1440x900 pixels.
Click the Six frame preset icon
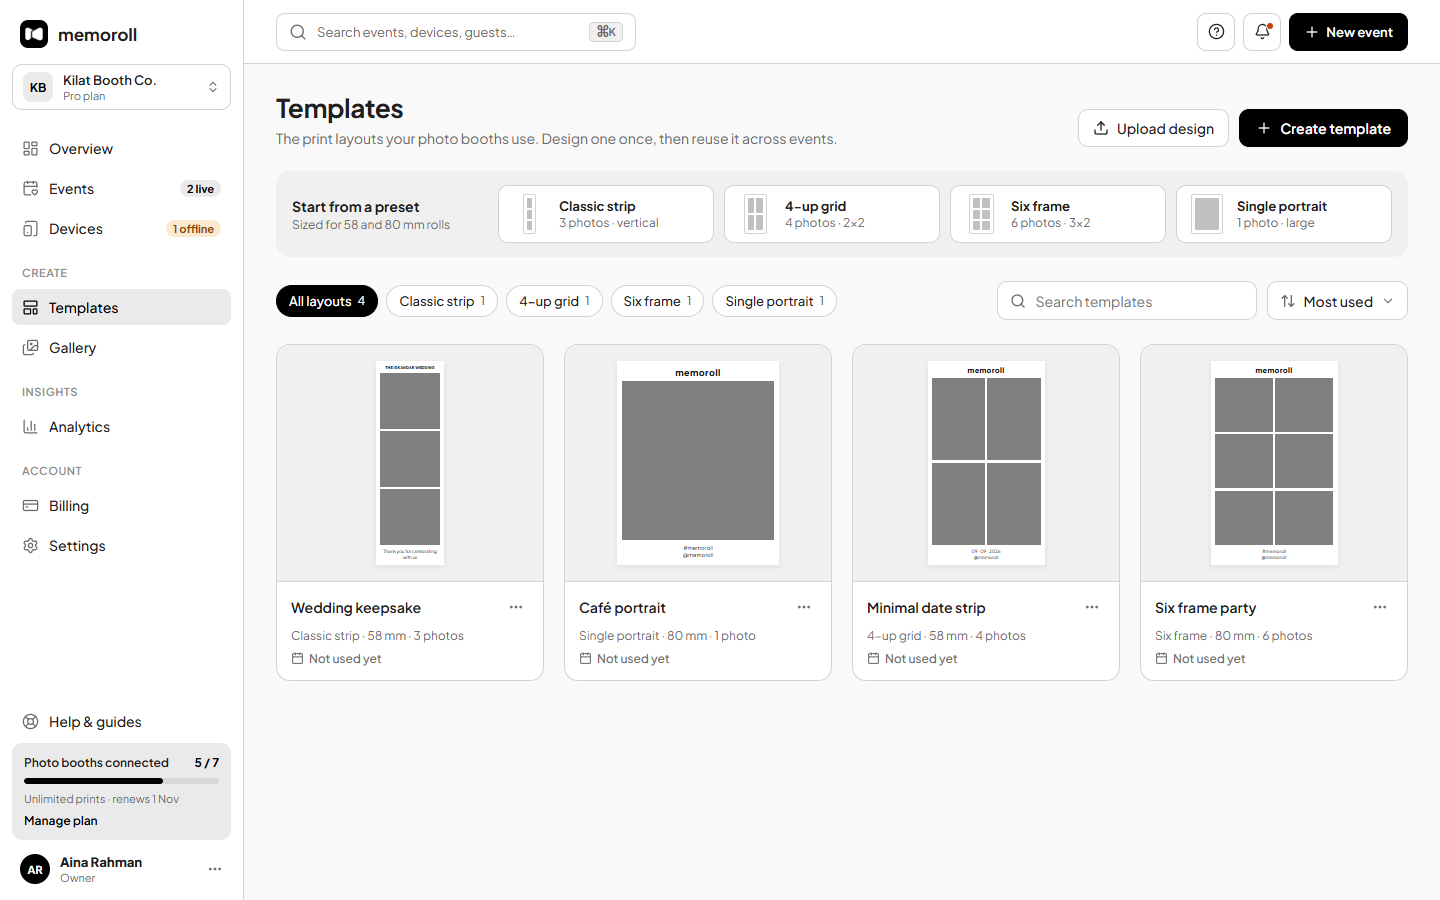click(982, 214)
